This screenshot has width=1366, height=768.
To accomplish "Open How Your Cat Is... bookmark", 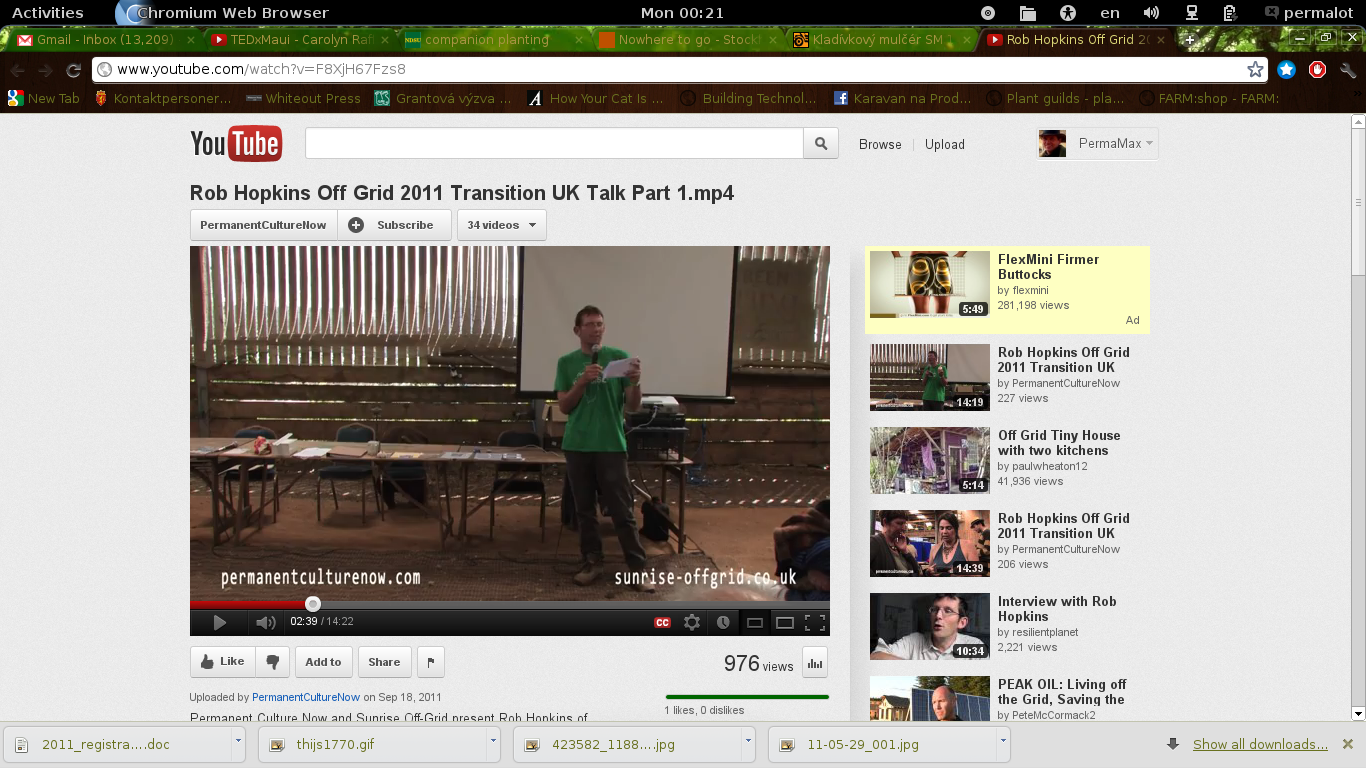I will click(x=595, y=98).
